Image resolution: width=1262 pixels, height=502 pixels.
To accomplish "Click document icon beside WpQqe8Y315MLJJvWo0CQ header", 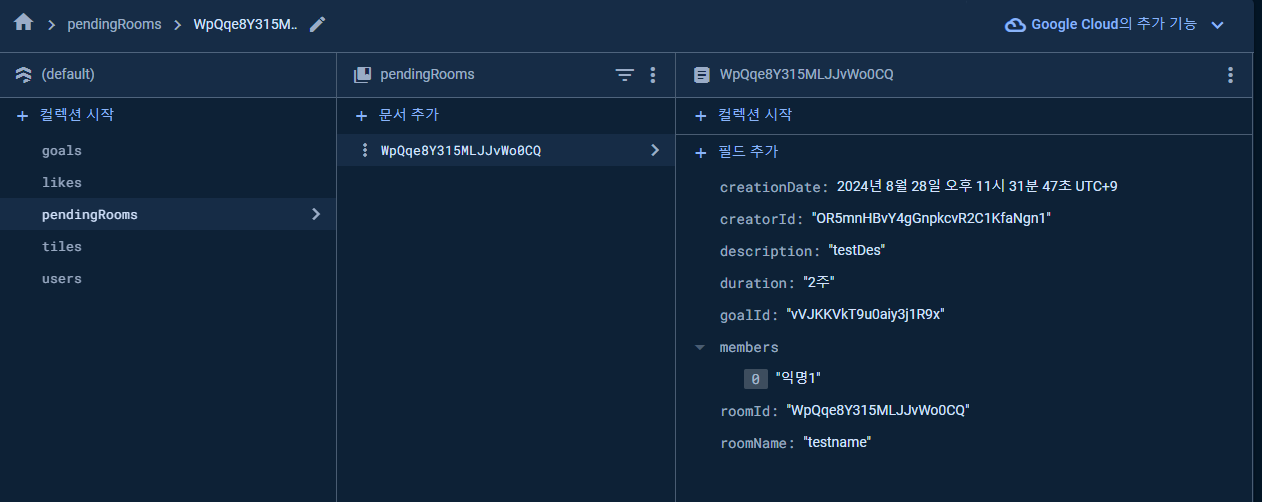I will click(702, 75).
